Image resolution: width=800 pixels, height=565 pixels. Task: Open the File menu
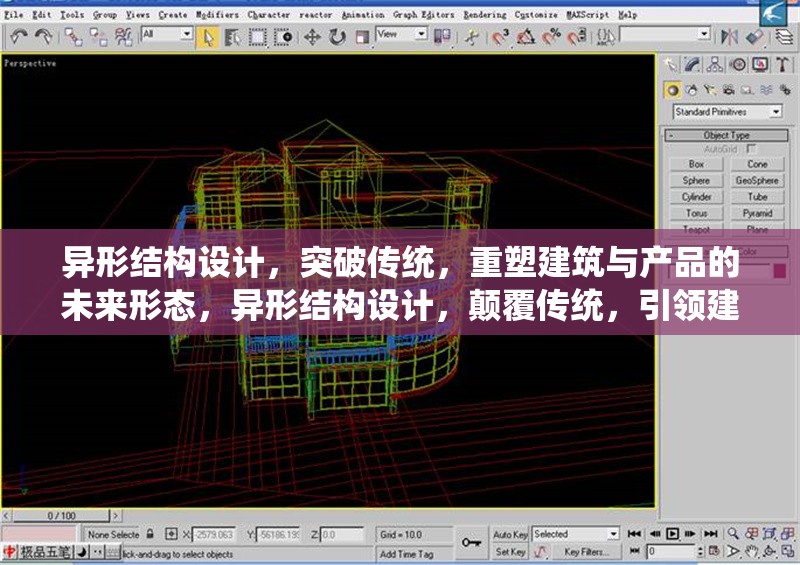[x=13, y=15]
